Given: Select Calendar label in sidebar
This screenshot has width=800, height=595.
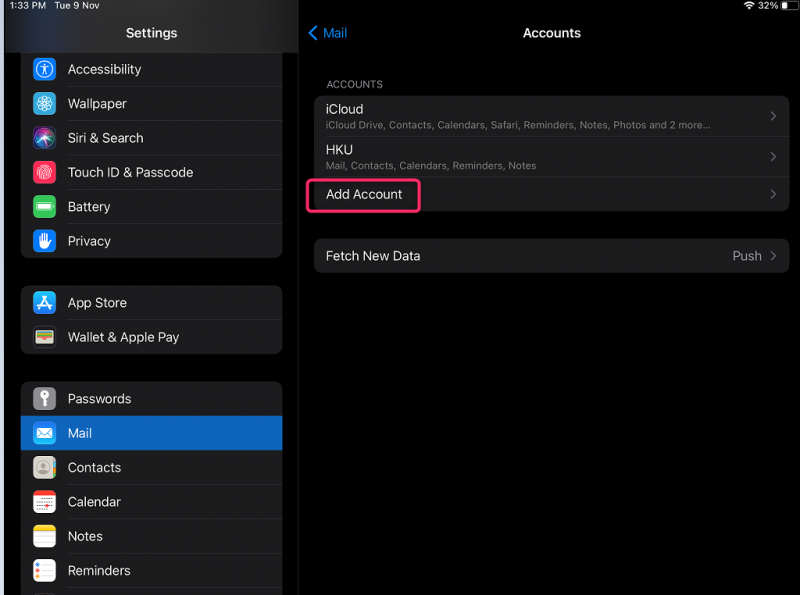Looking at the screenshot, I should (94, 502).
